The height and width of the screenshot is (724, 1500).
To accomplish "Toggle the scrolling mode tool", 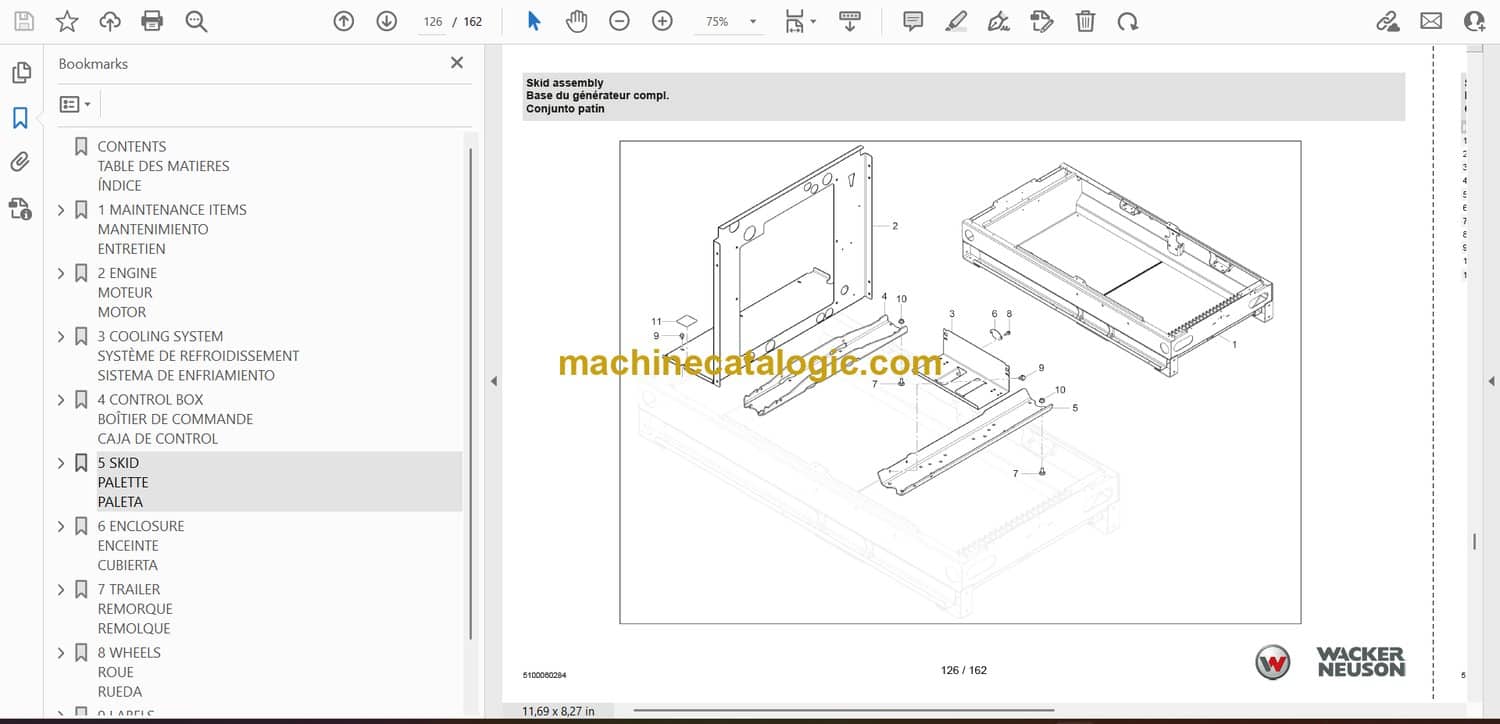I will 850,21.
